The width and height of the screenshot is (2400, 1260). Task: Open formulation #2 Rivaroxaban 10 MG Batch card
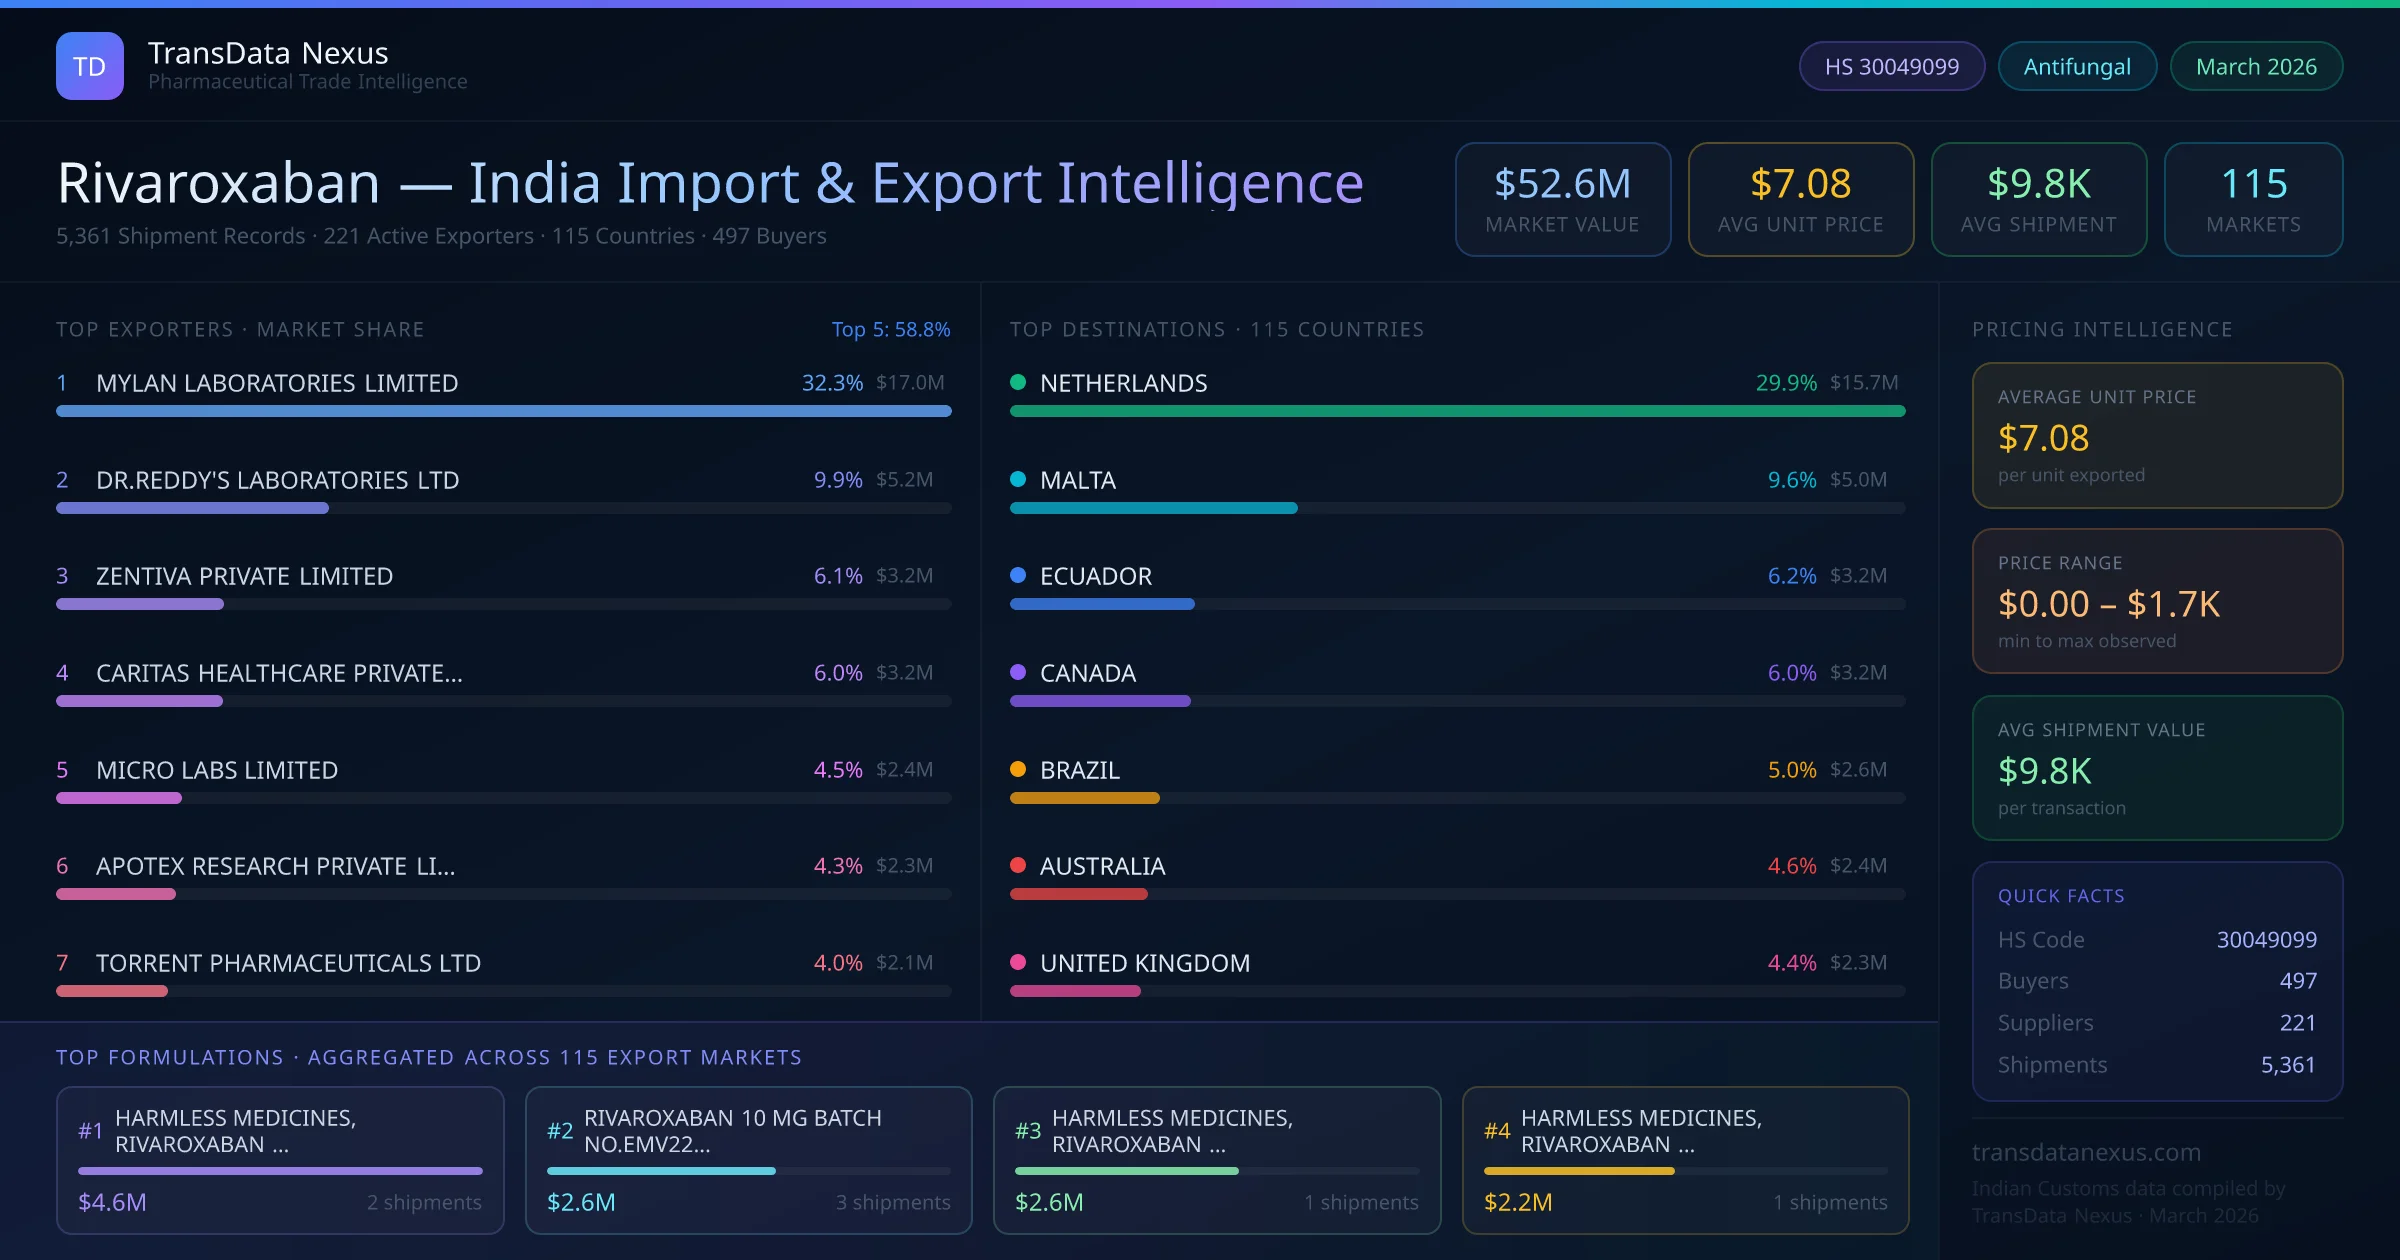point(748,1159)
